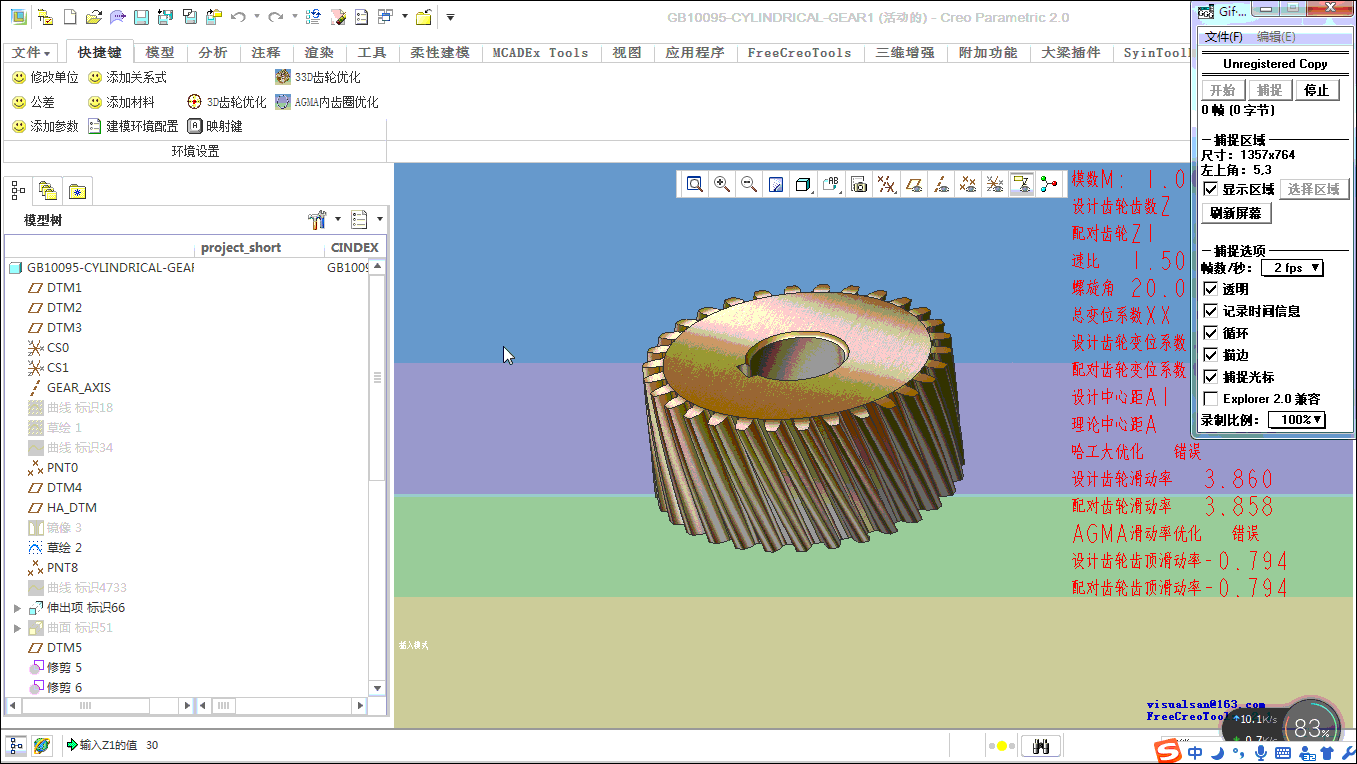
Task: Click 修改单位 command
Action: coord(45,77)
